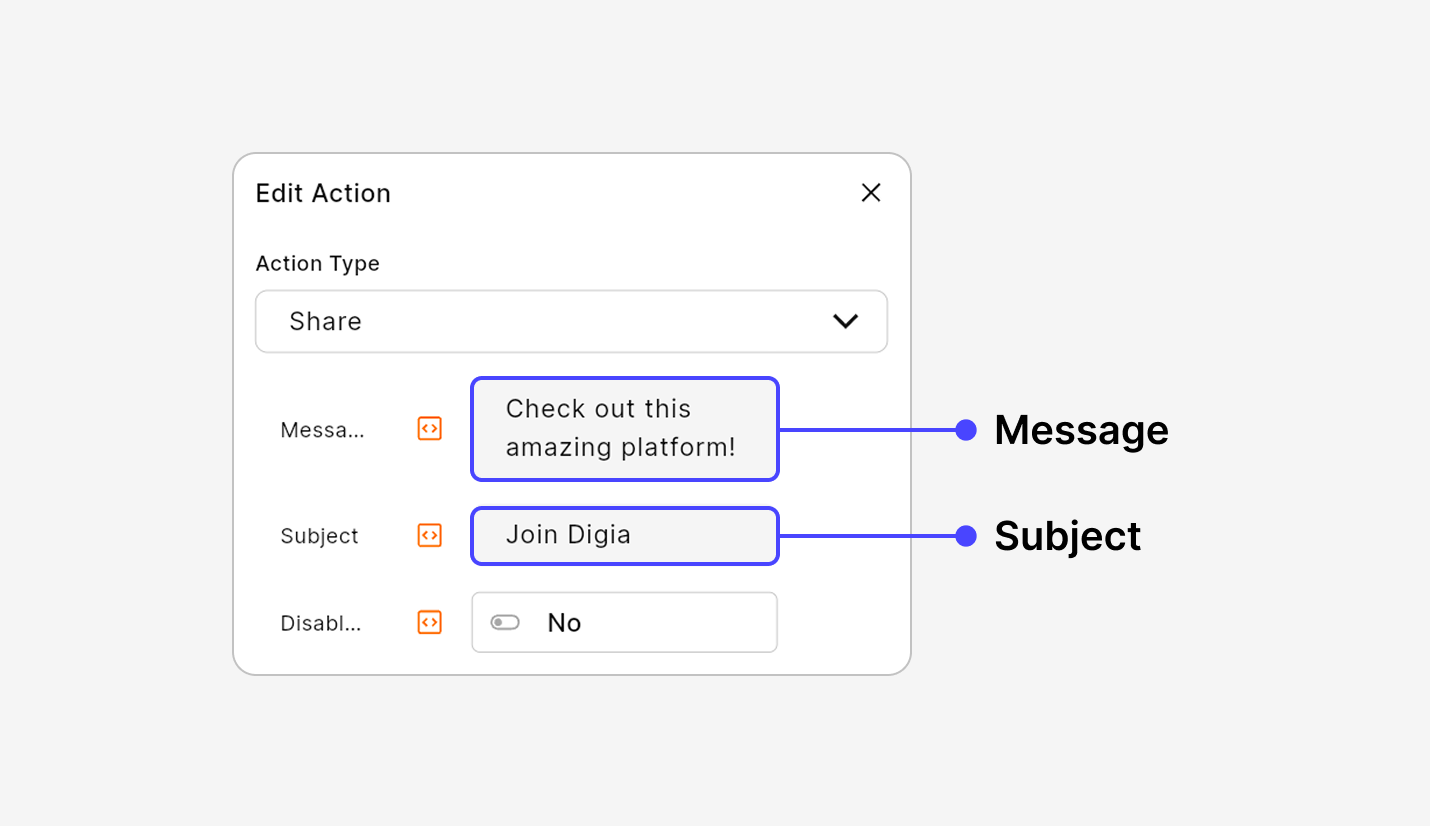1430x826 pixels.
Task: Select the Subject field label in dialog
Action: (x=319, y=536)
